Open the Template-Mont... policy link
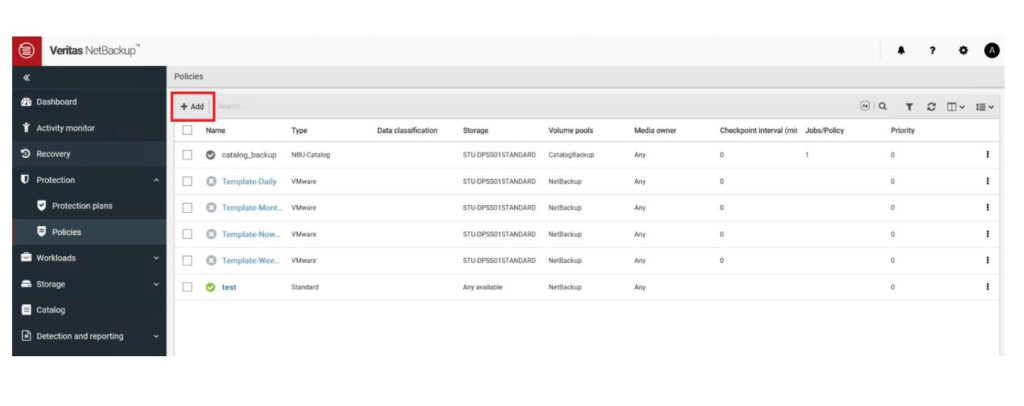Image resolution: width=1024 pixels, height=406 pixels. 253,208
